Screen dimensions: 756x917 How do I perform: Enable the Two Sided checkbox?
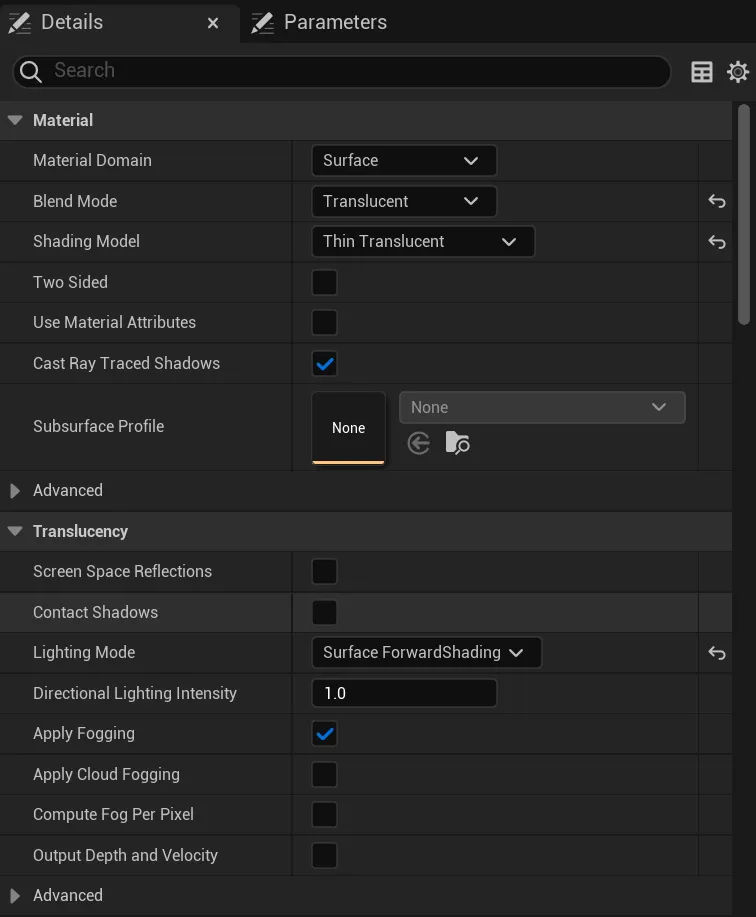pyautogui.click(x=325, y=282)
